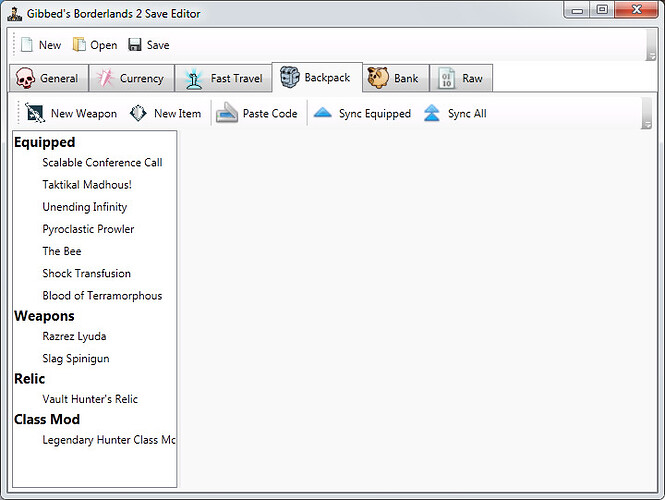Open the backpack toolbar overflow handle

[x=646, y=114]
